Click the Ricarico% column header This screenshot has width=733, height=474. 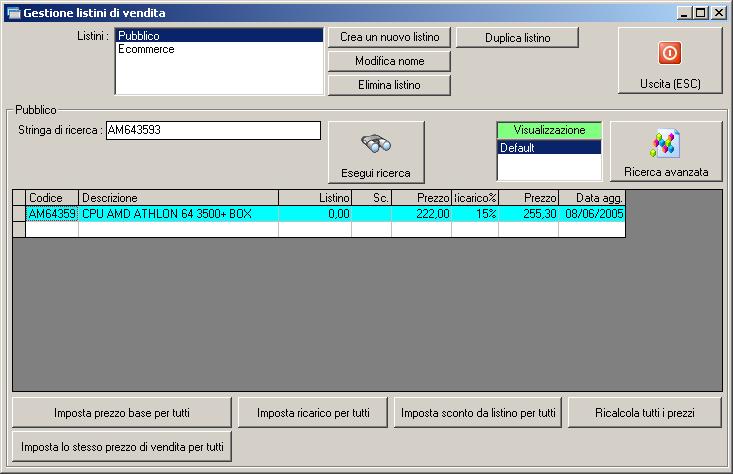tap(475, 198)
